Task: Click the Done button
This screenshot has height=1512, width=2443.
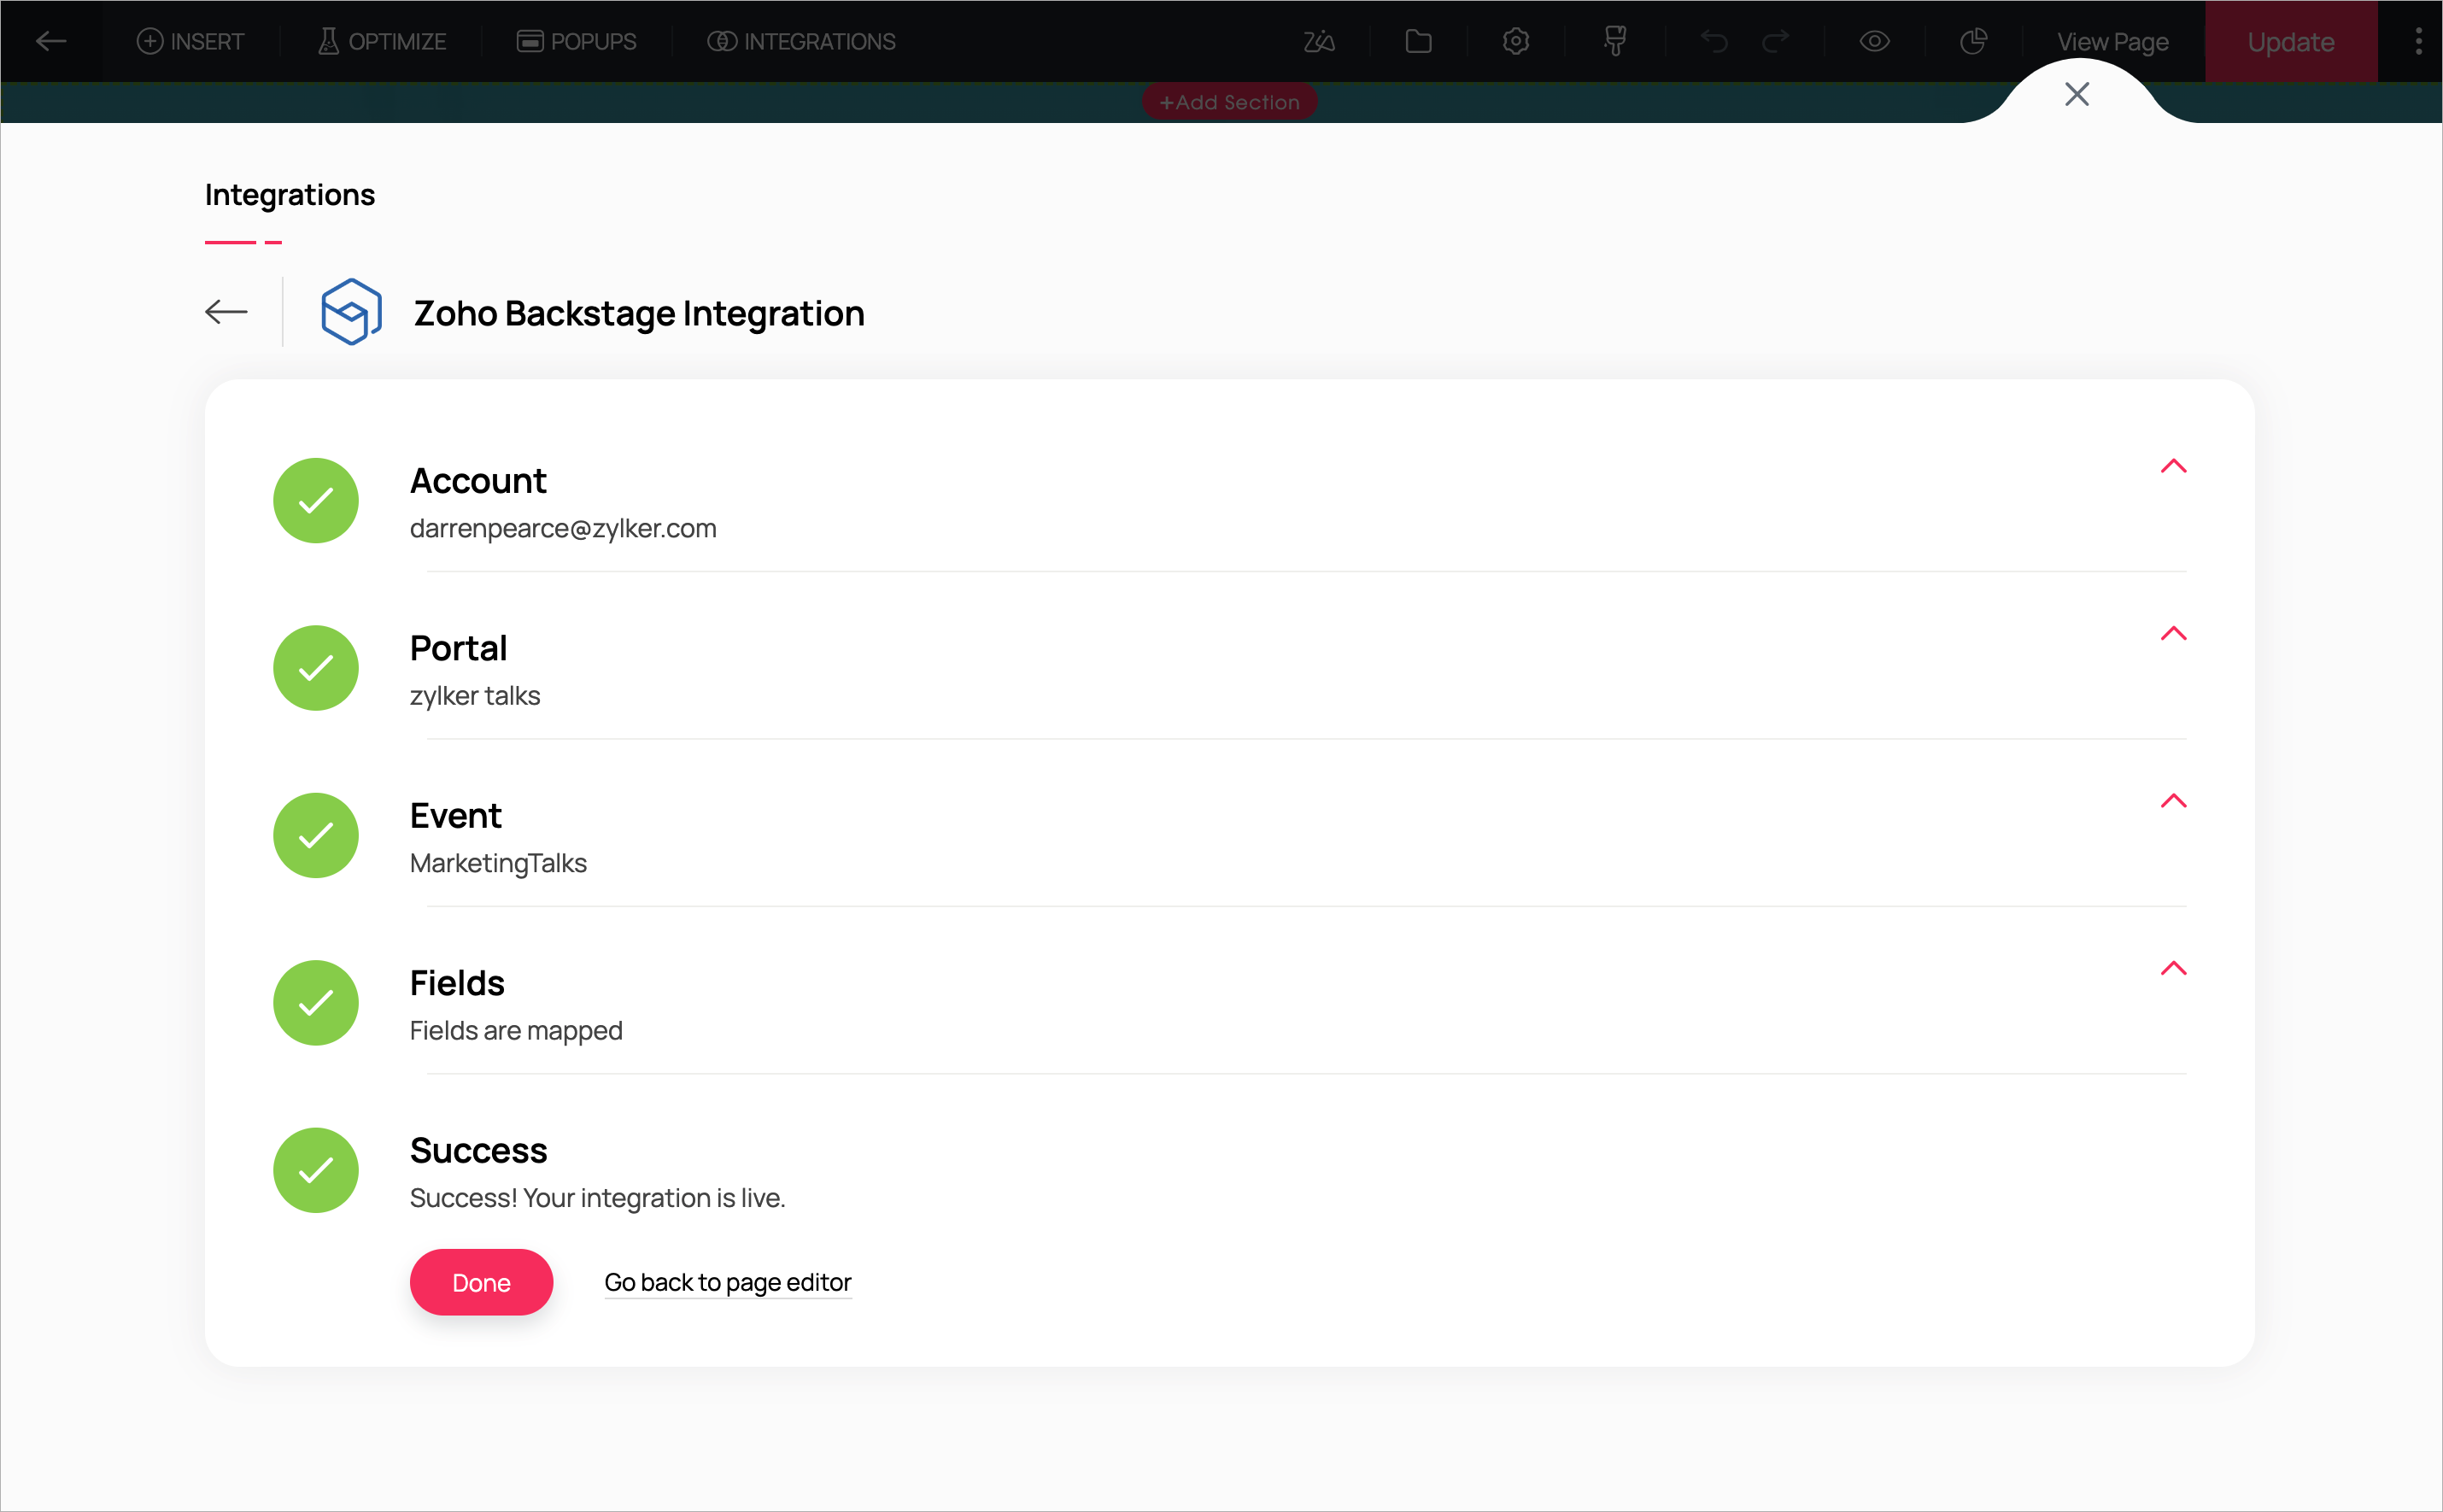Action: click(x=481, y=1282)
